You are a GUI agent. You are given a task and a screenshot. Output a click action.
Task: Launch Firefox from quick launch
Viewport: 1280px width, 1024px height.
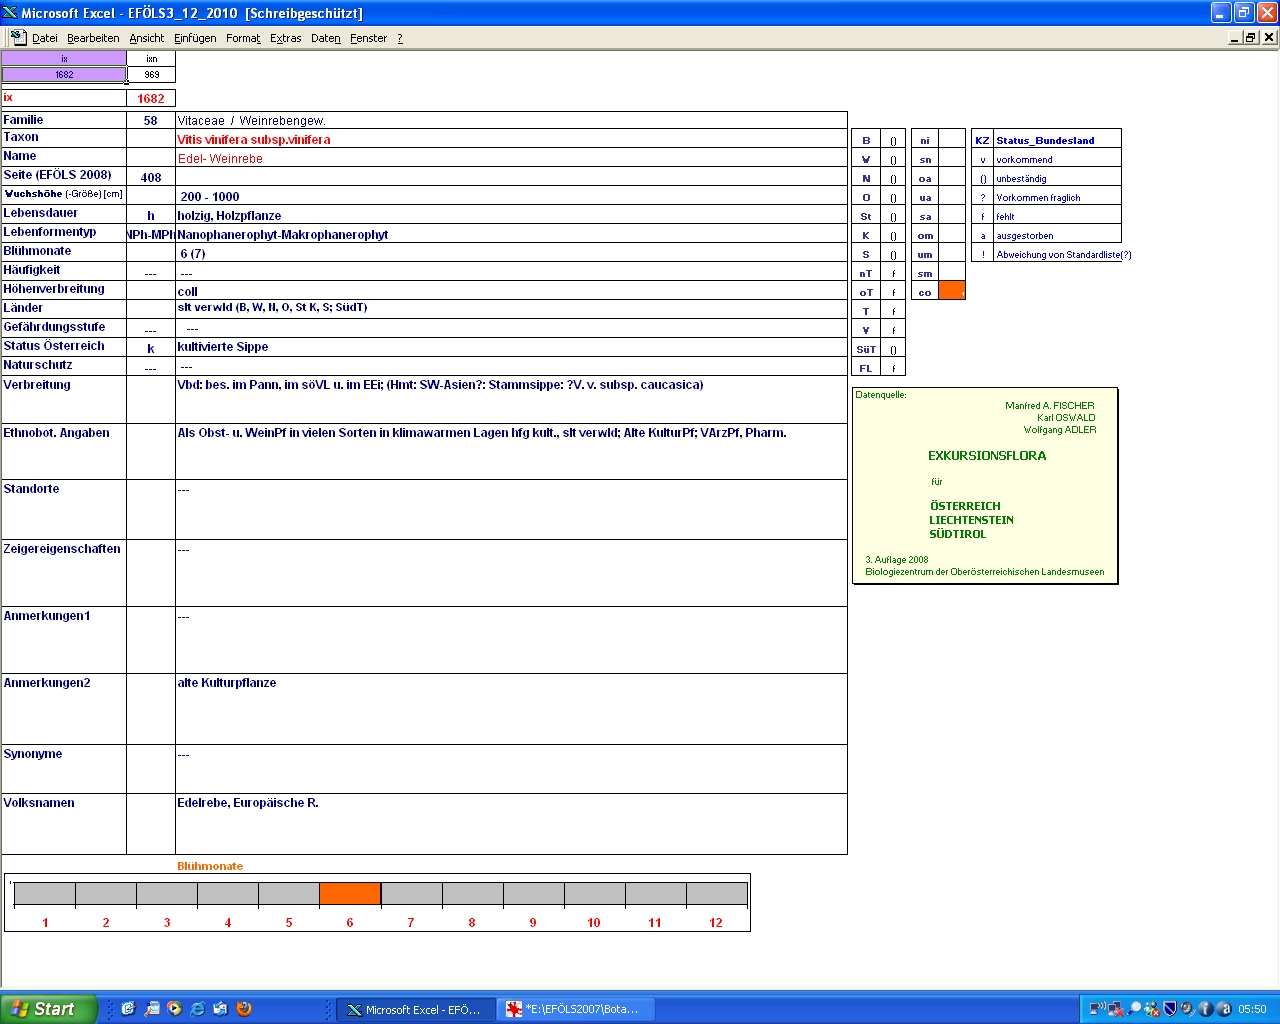[x=243, y=1009]
